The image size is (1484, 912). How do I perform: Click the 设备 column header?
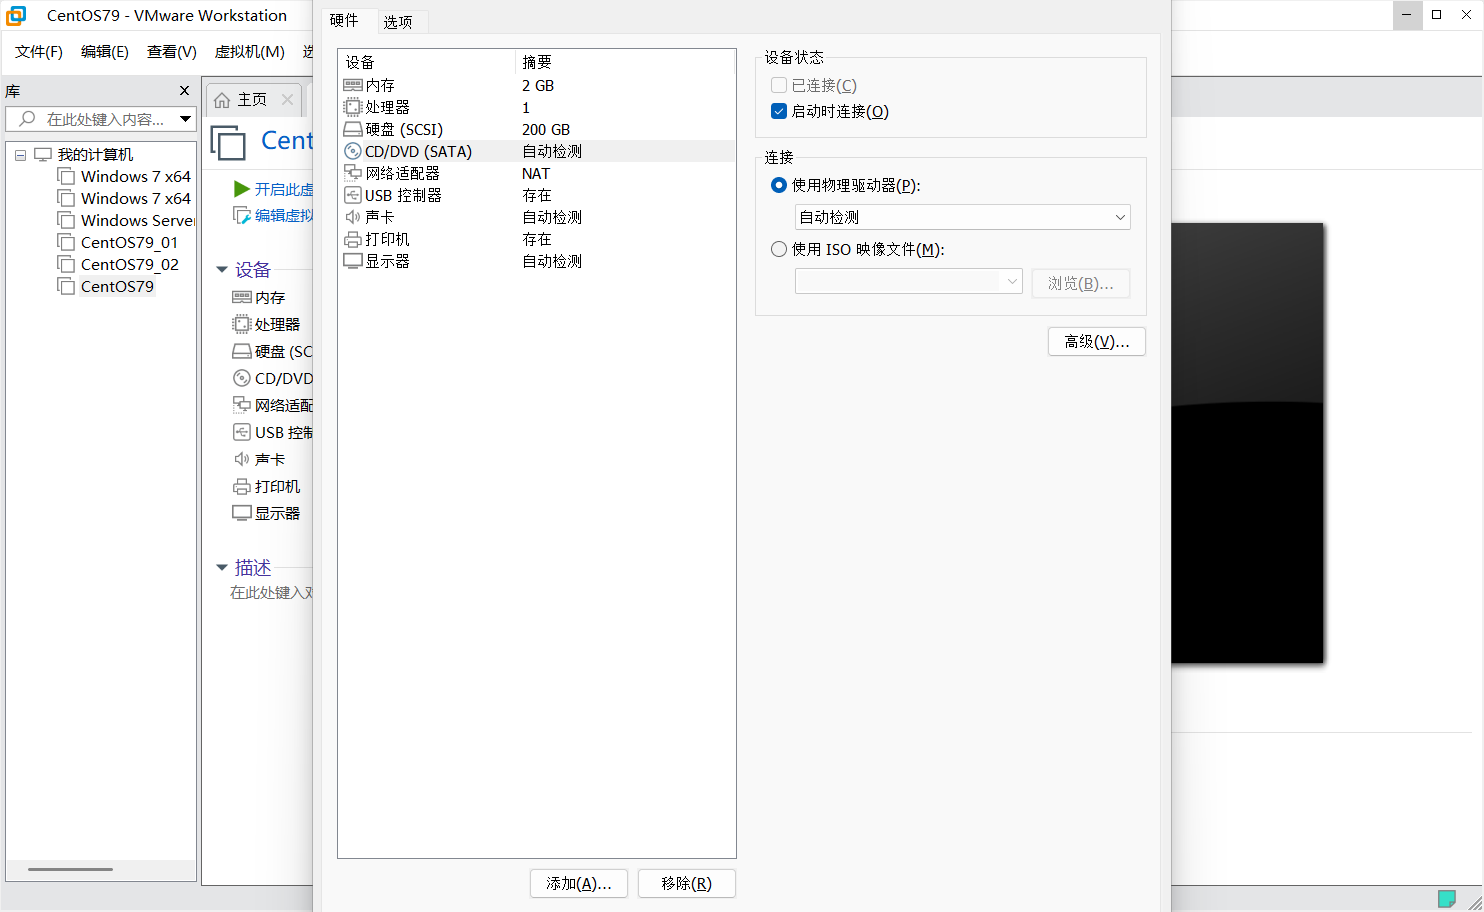pos(427,62)
